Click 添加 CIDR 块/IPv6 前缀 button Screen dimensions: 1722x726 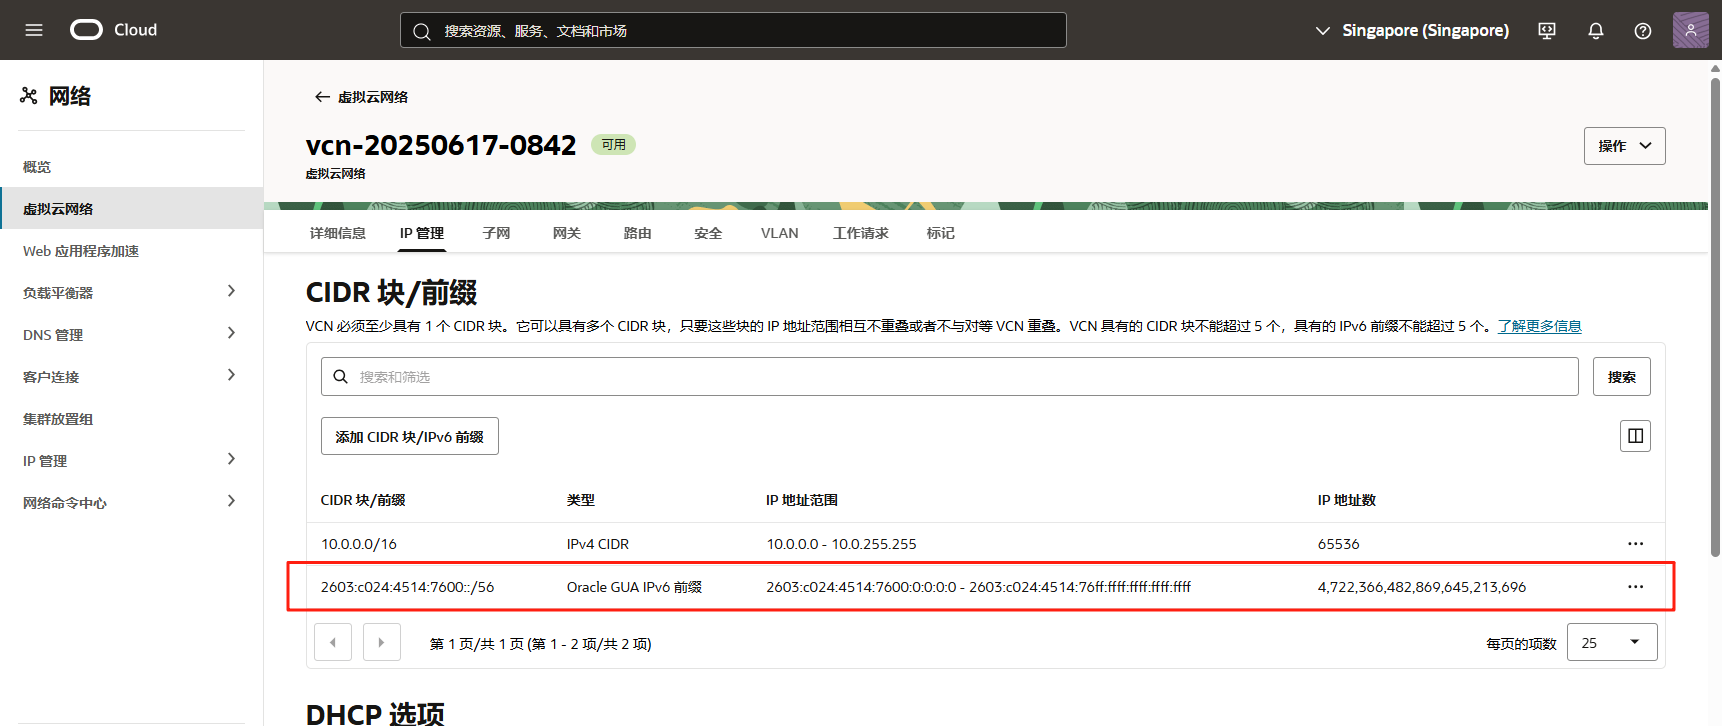[409, 437]
